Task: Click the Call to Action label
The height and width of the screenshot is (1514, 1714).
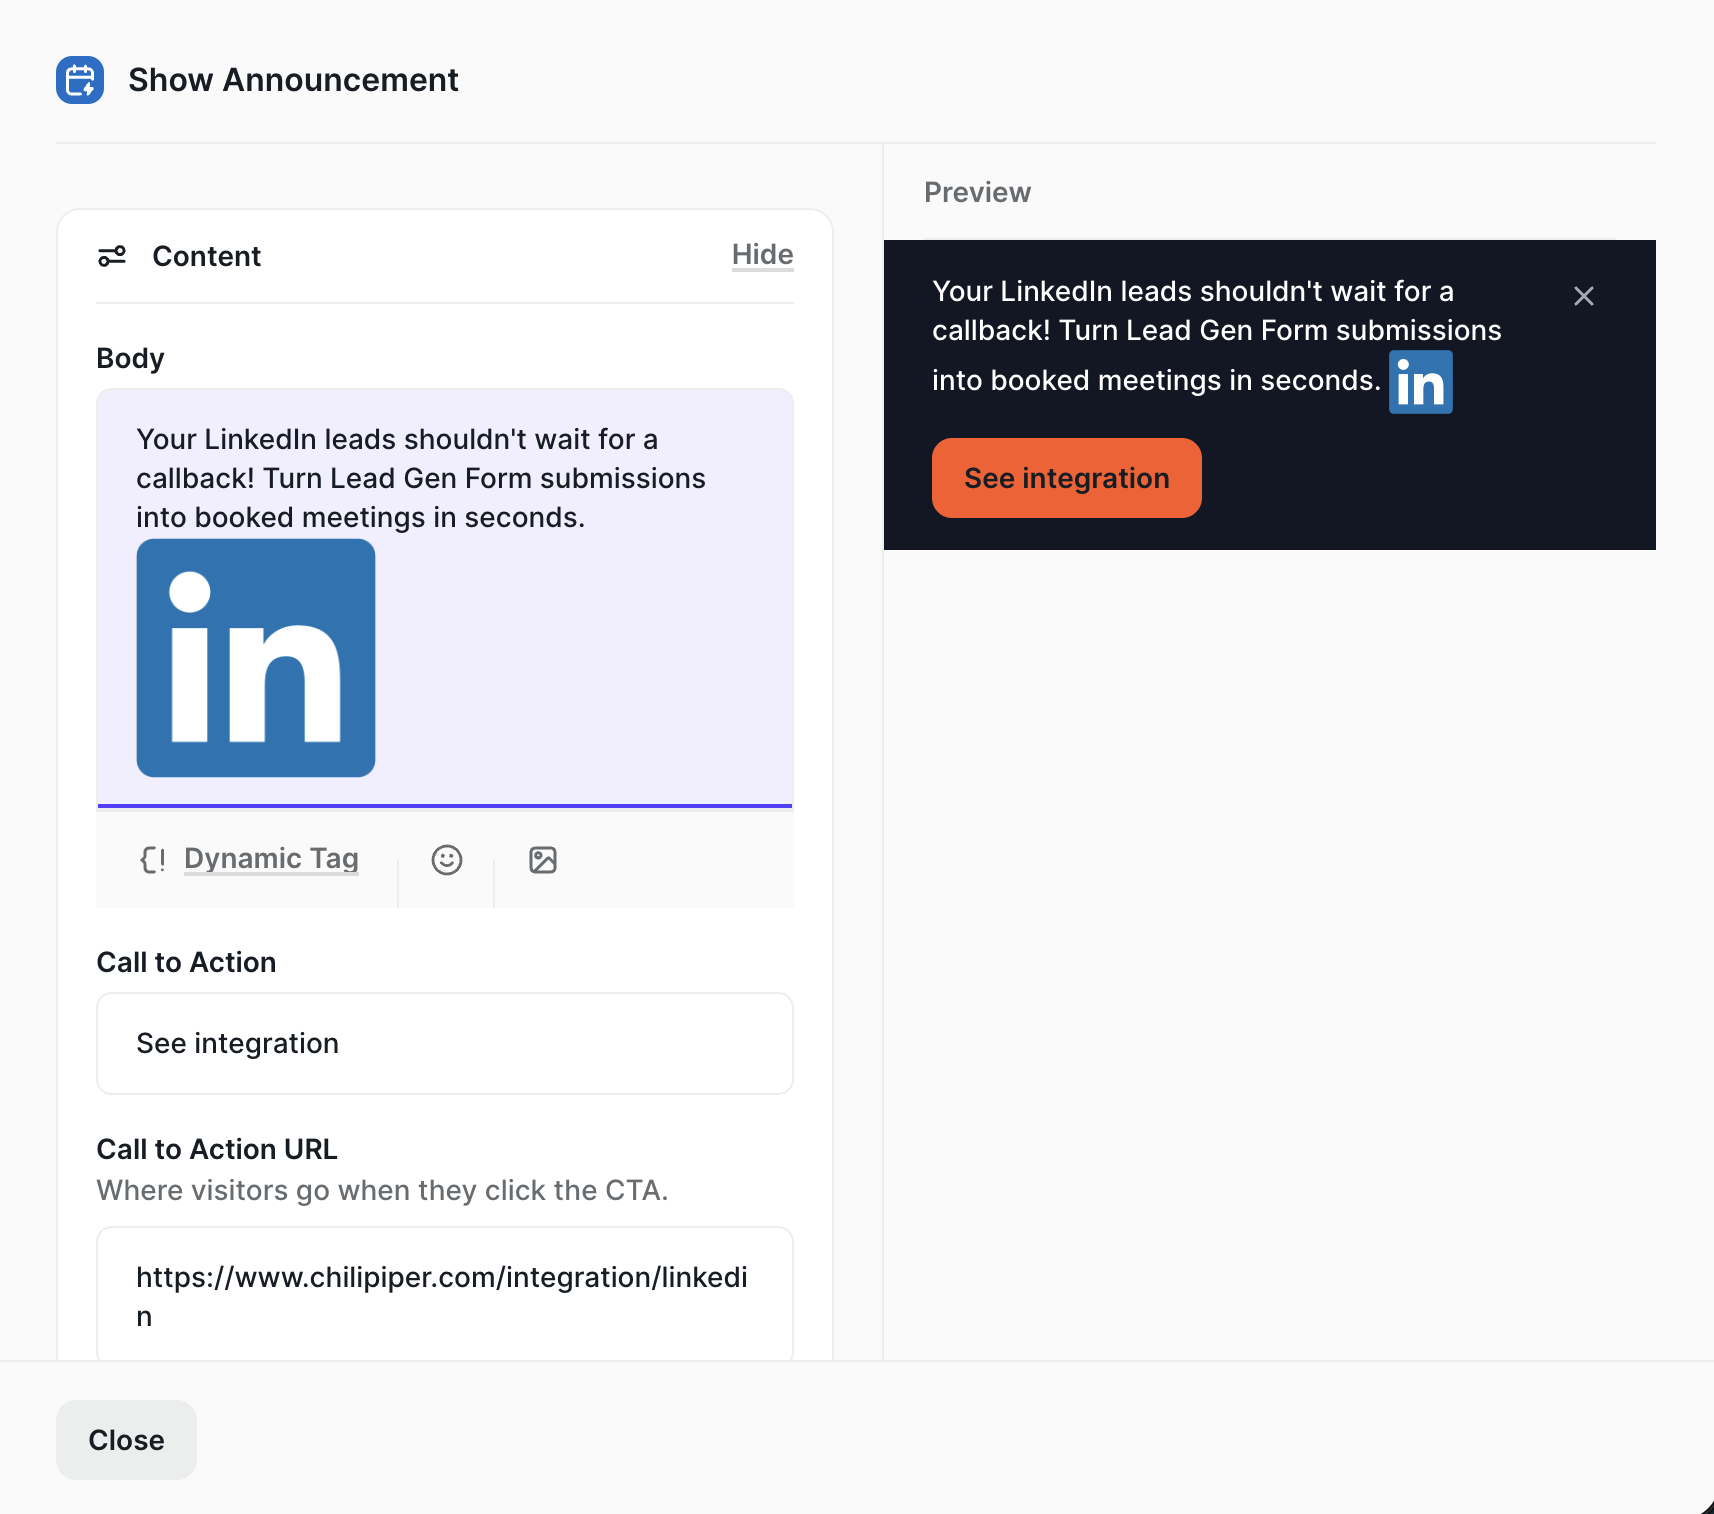Action: [186, 962]
